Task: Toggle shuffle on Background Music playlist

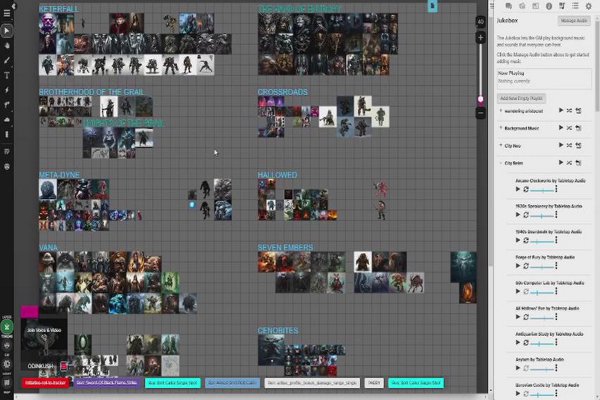Action: coord(569,128)
